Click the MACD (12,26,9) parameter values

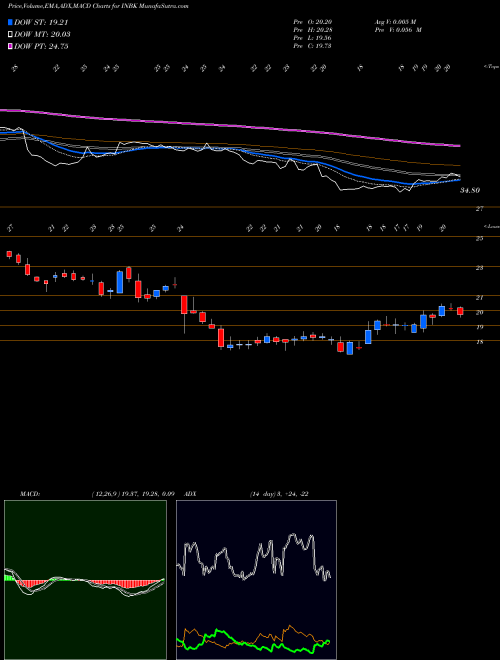tap(133, 494)
